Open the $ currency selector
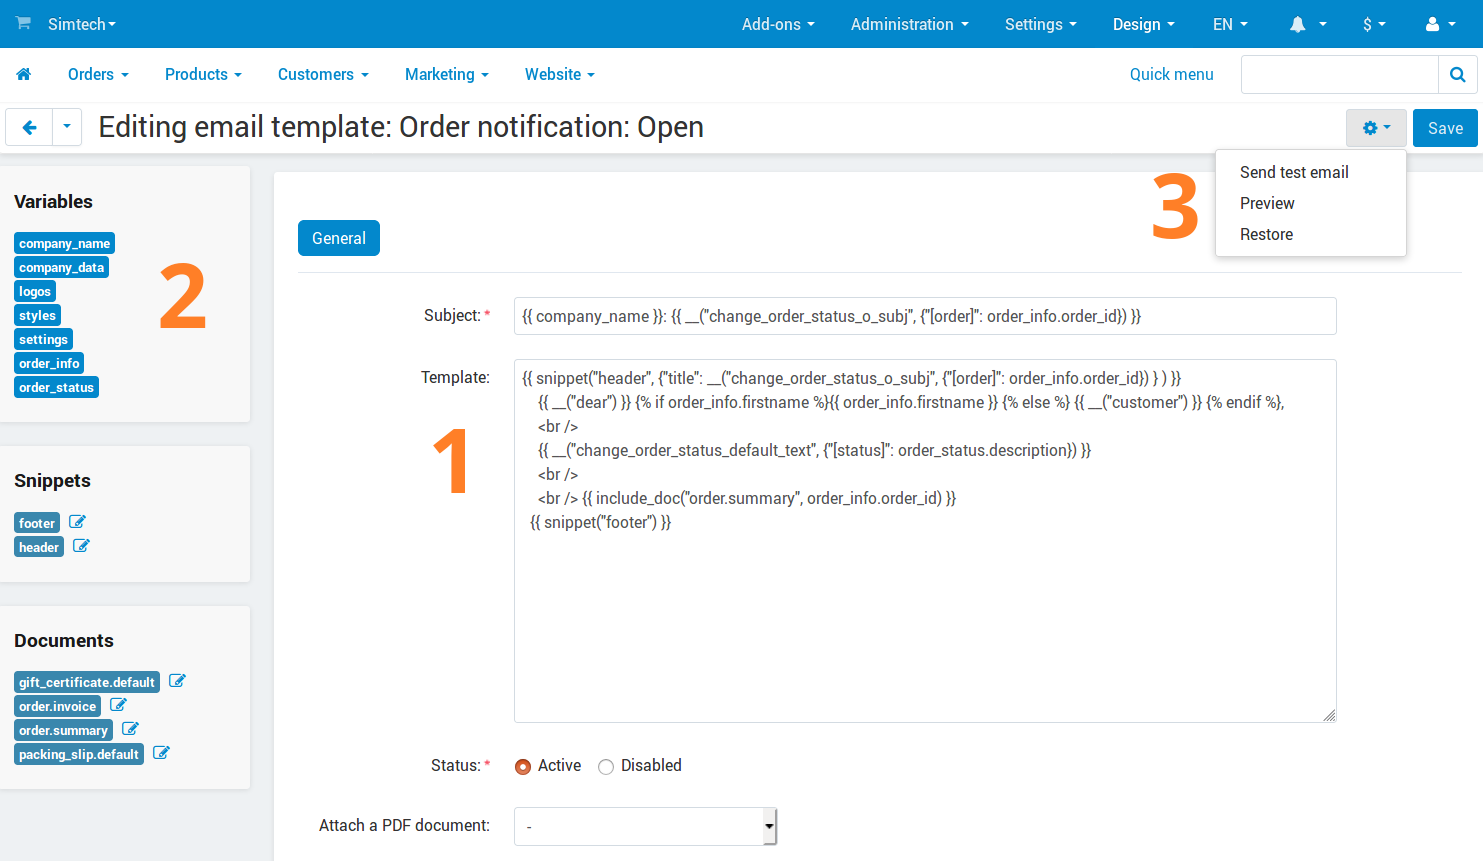1483x861 pixels. pos(1374,24)
